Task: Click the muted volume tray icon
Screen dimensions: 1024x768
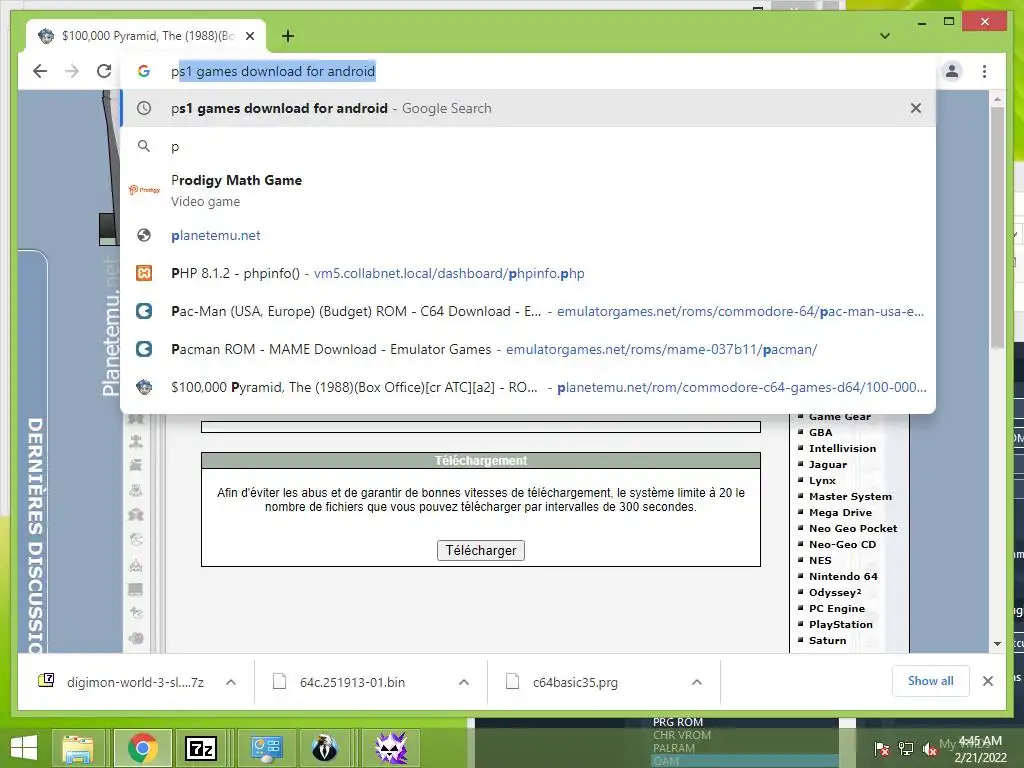Action: click(929, 749)
